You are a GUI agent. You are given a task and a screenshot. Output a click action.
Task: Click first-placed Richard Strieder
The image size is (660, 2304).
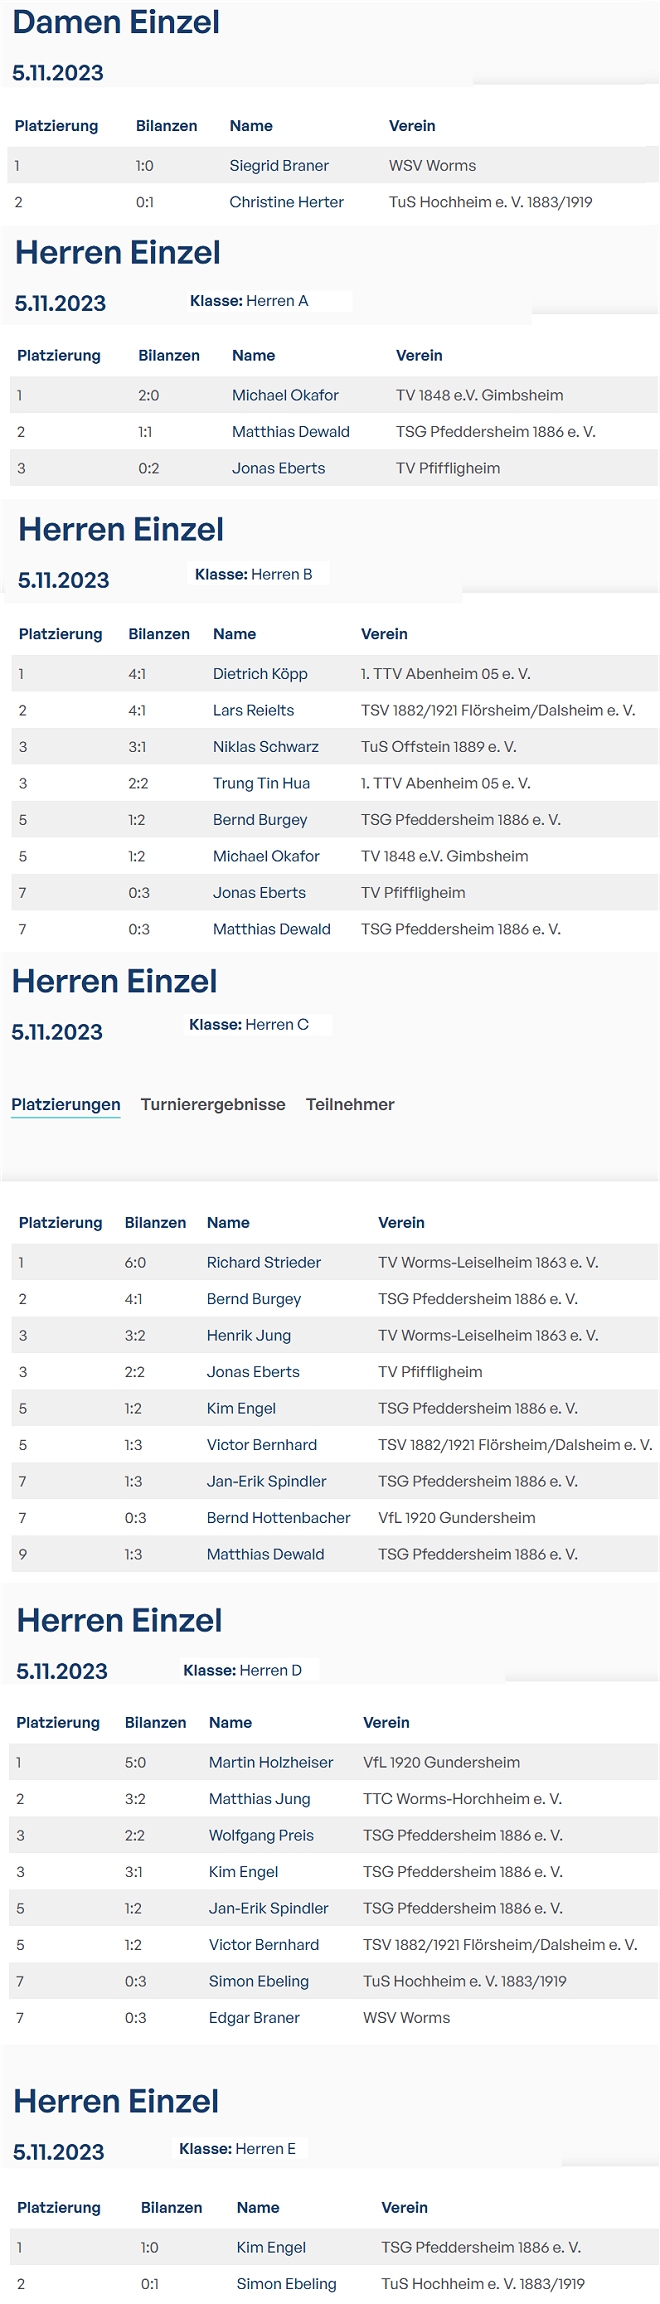[264, 1262]
